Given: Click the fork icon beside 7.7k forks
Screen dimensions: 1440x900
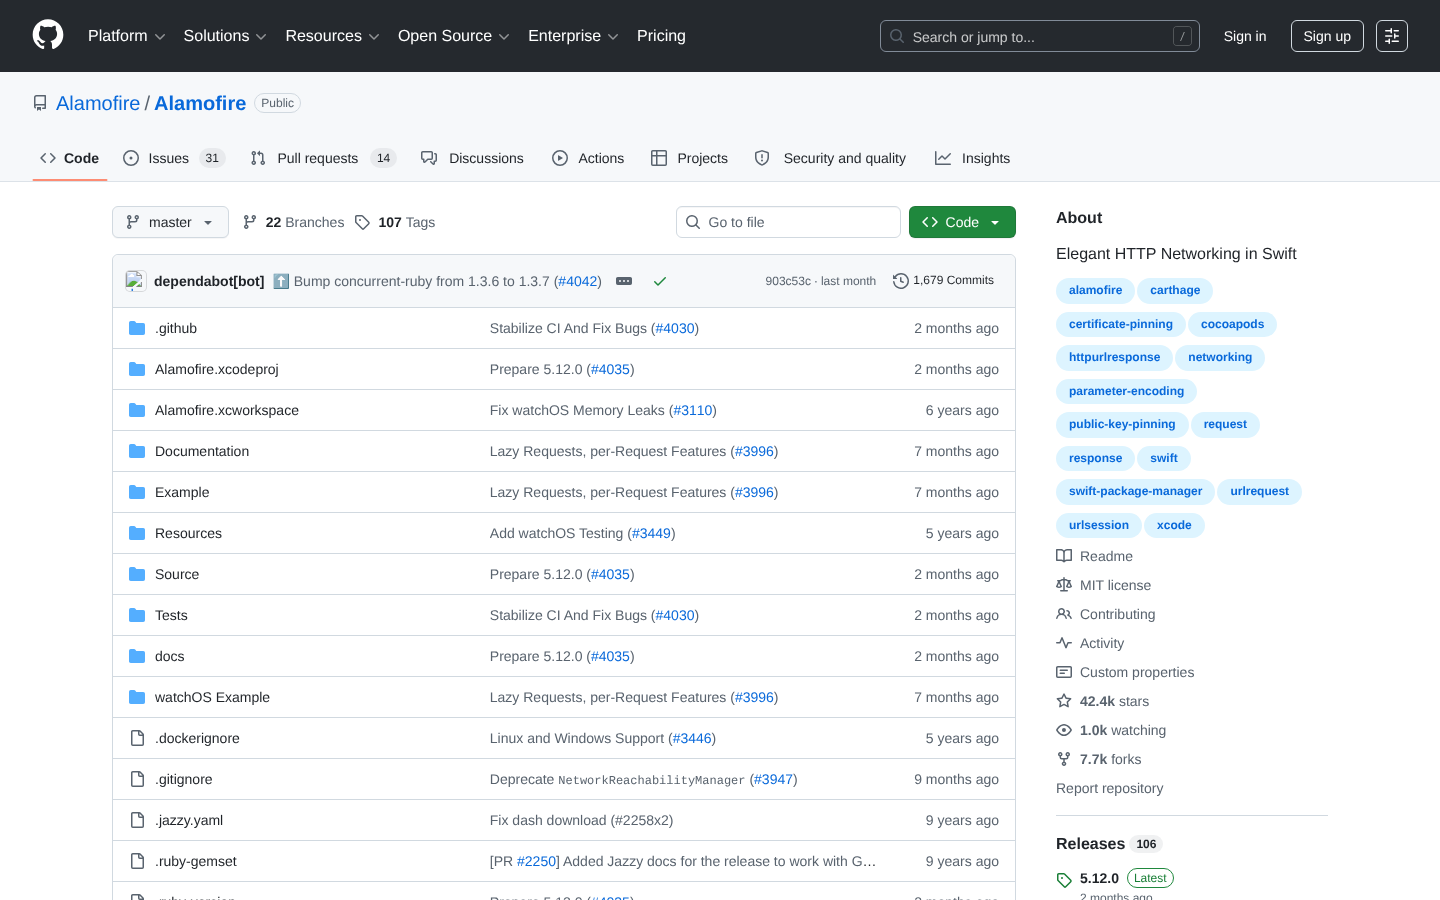Looking at the screenshot, I should pos(1064,759).
